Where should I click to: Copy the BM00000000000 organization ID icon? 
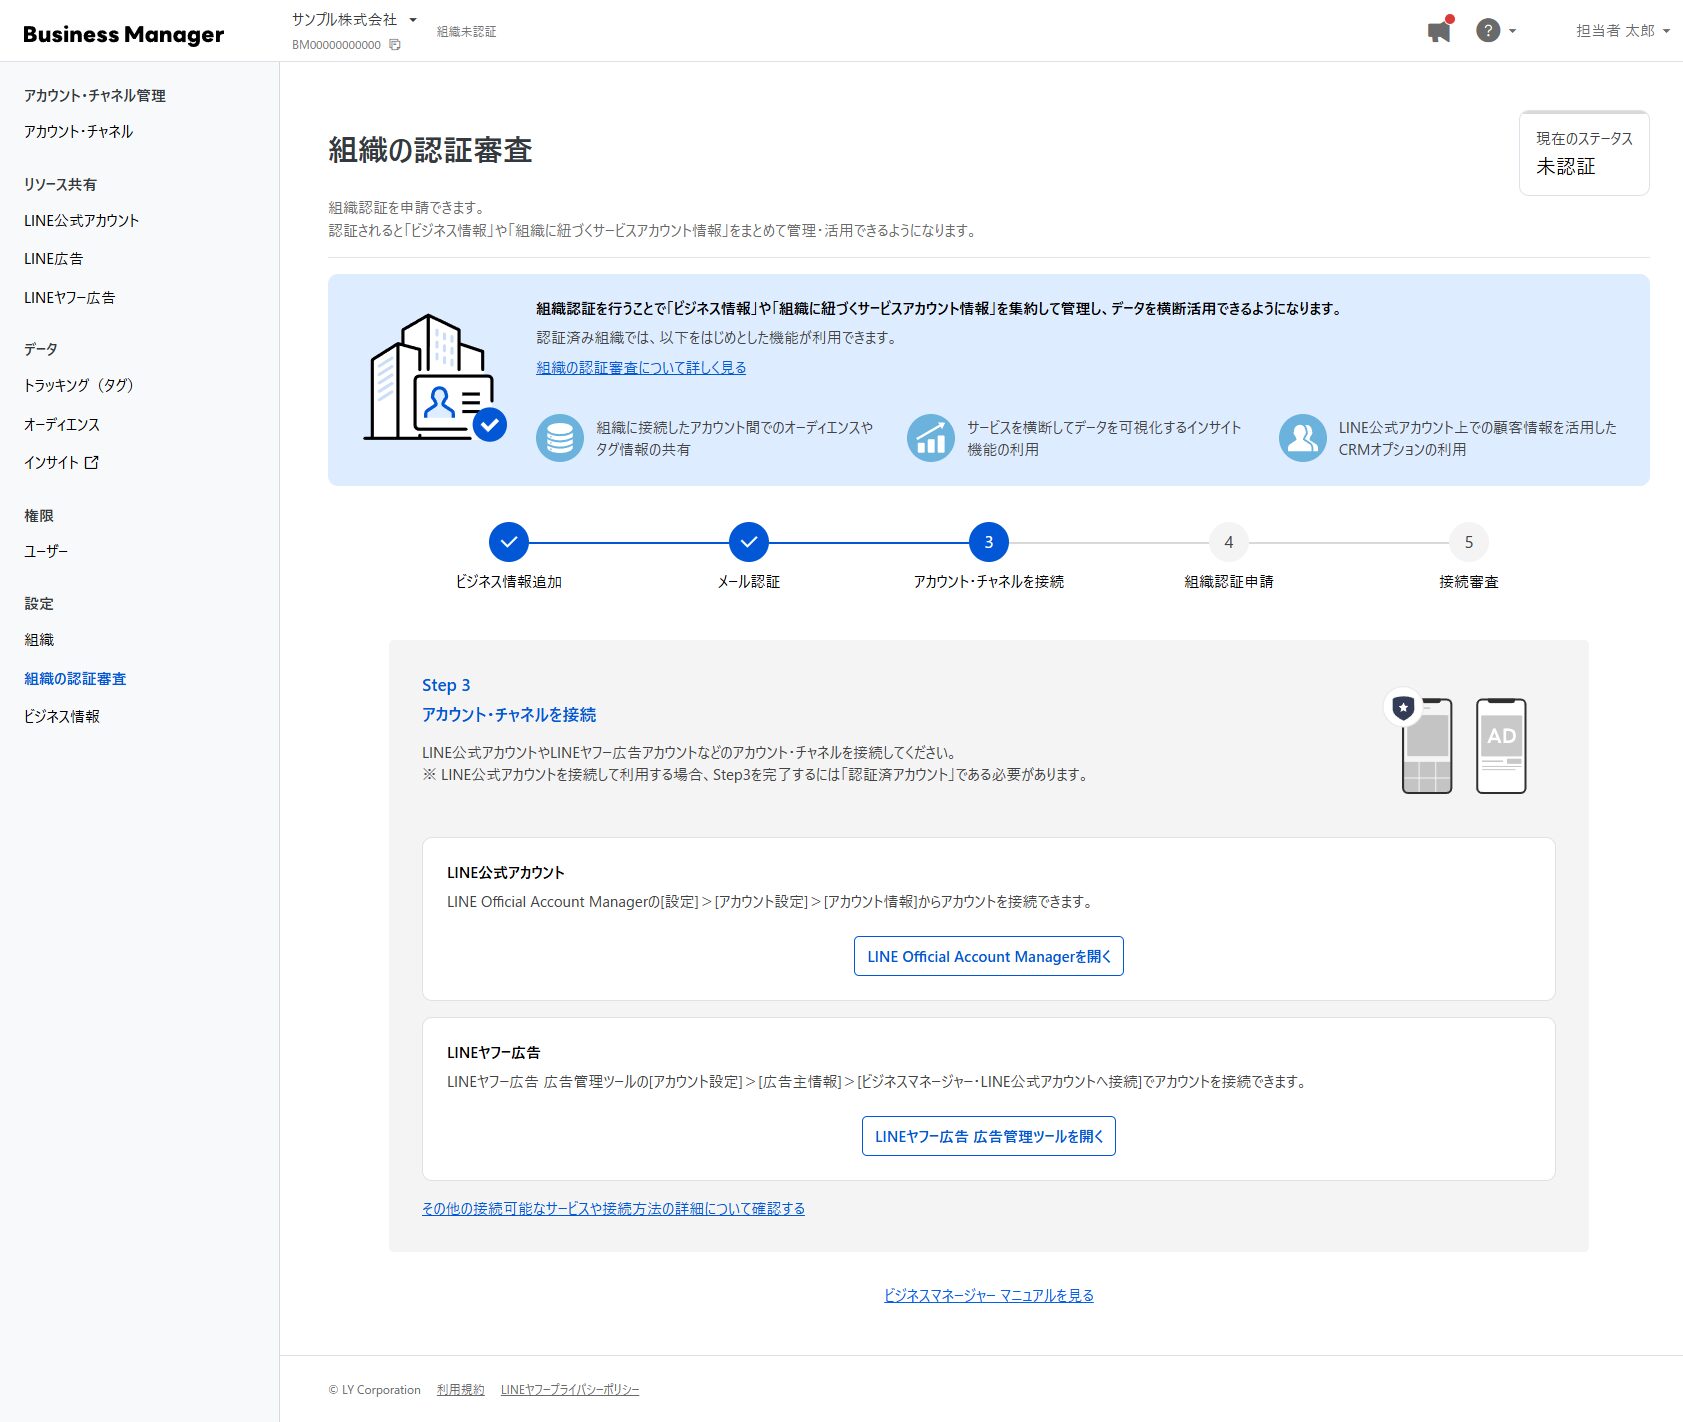coord(395,45)
